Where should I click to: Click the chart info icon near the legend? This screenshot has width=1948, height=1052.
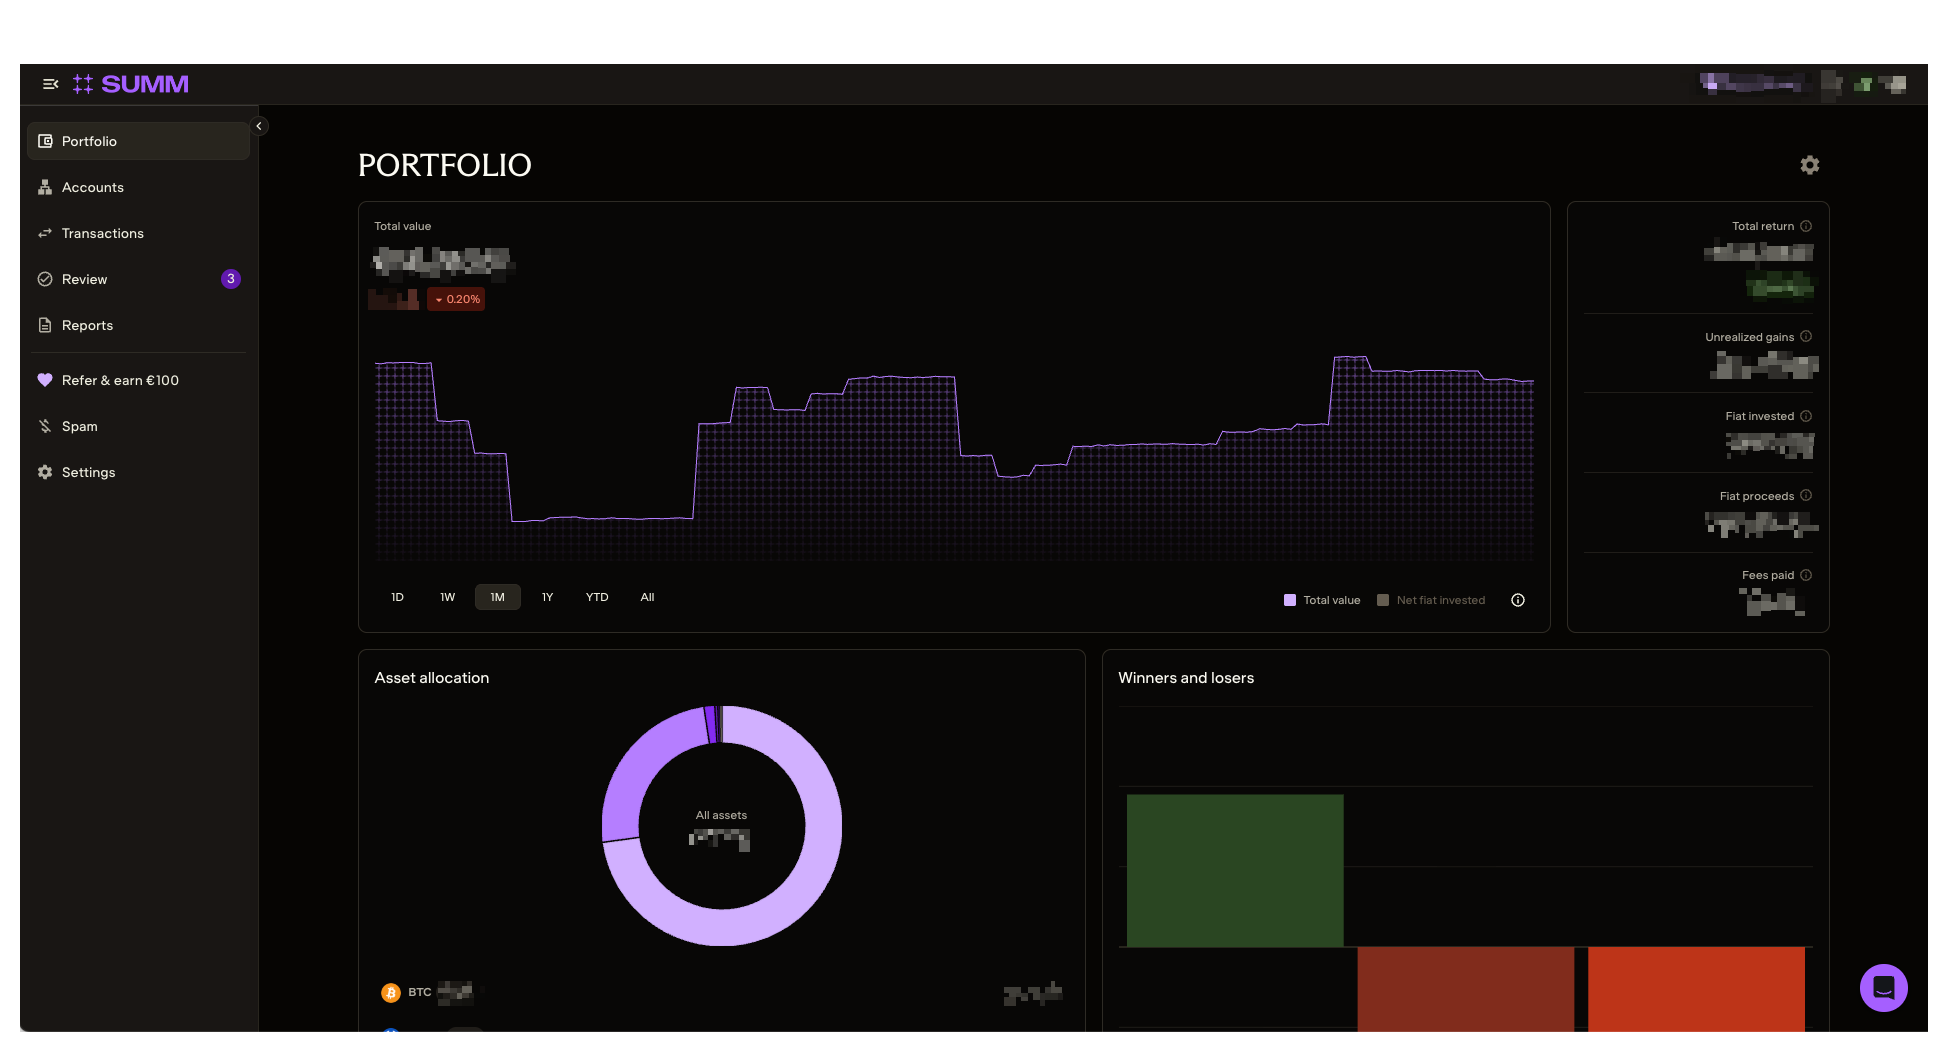(x=1518, y=600)
